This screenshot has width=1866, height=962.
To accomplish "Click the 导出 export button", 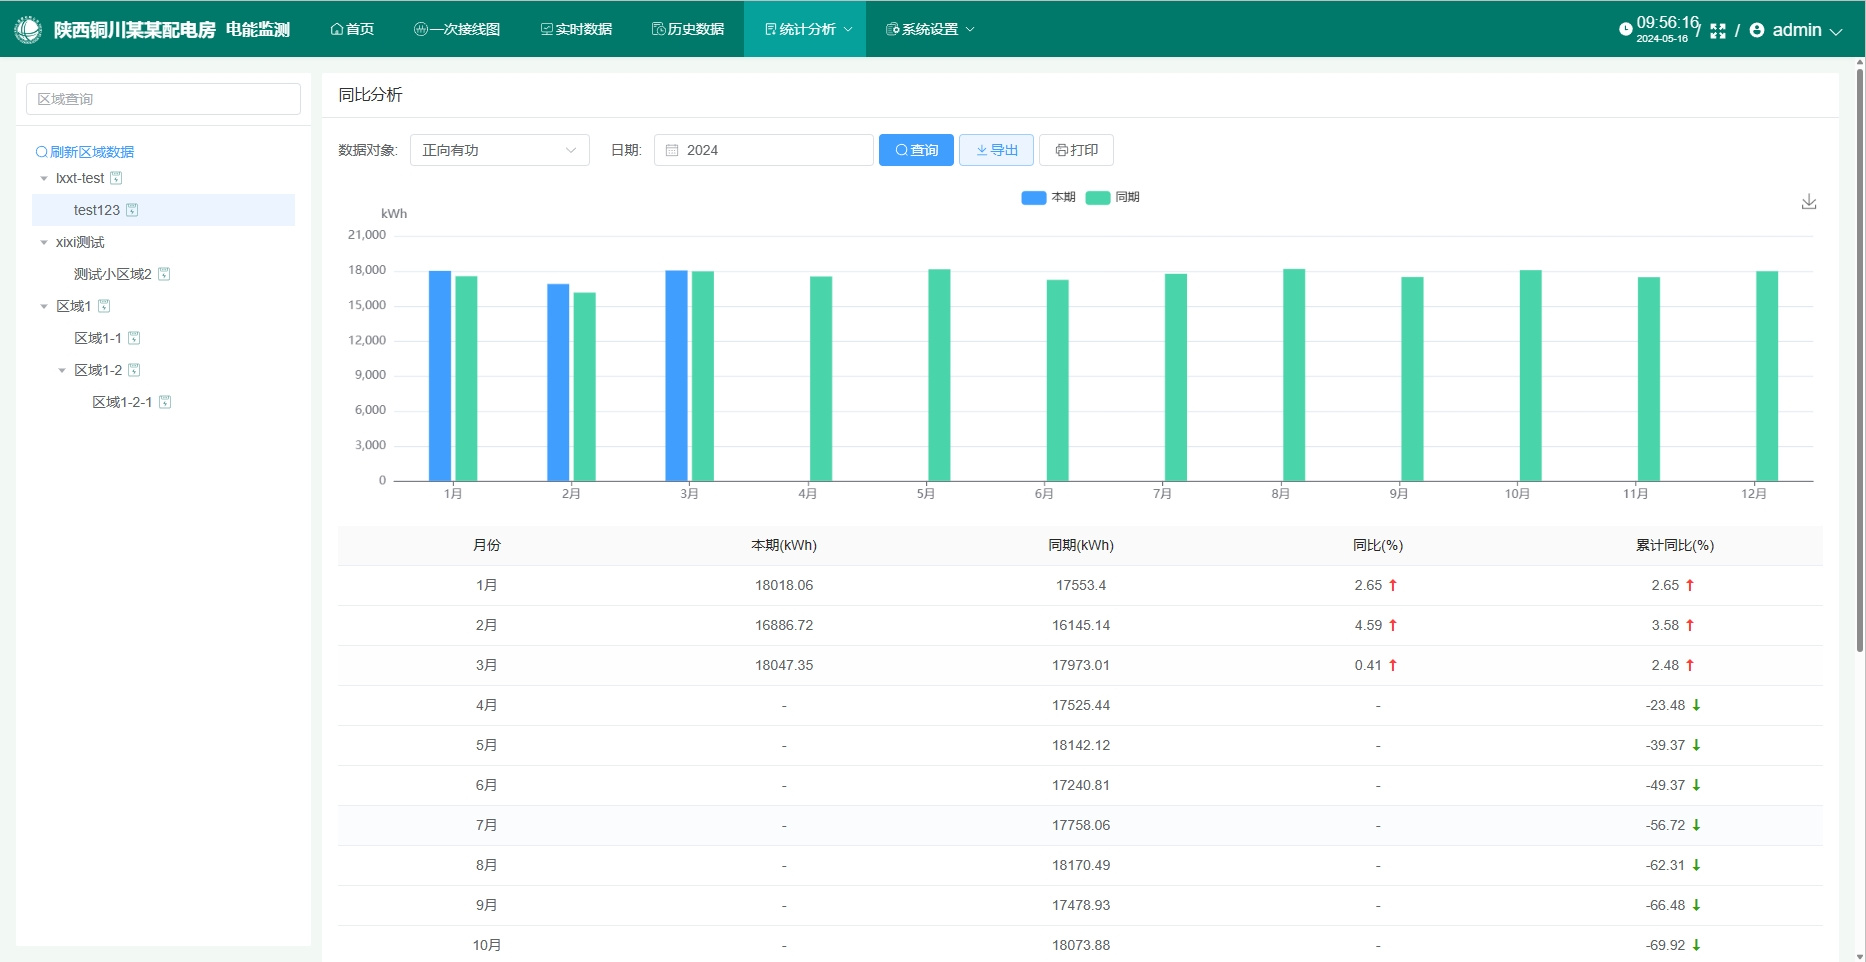I will [x=996, y=150].
